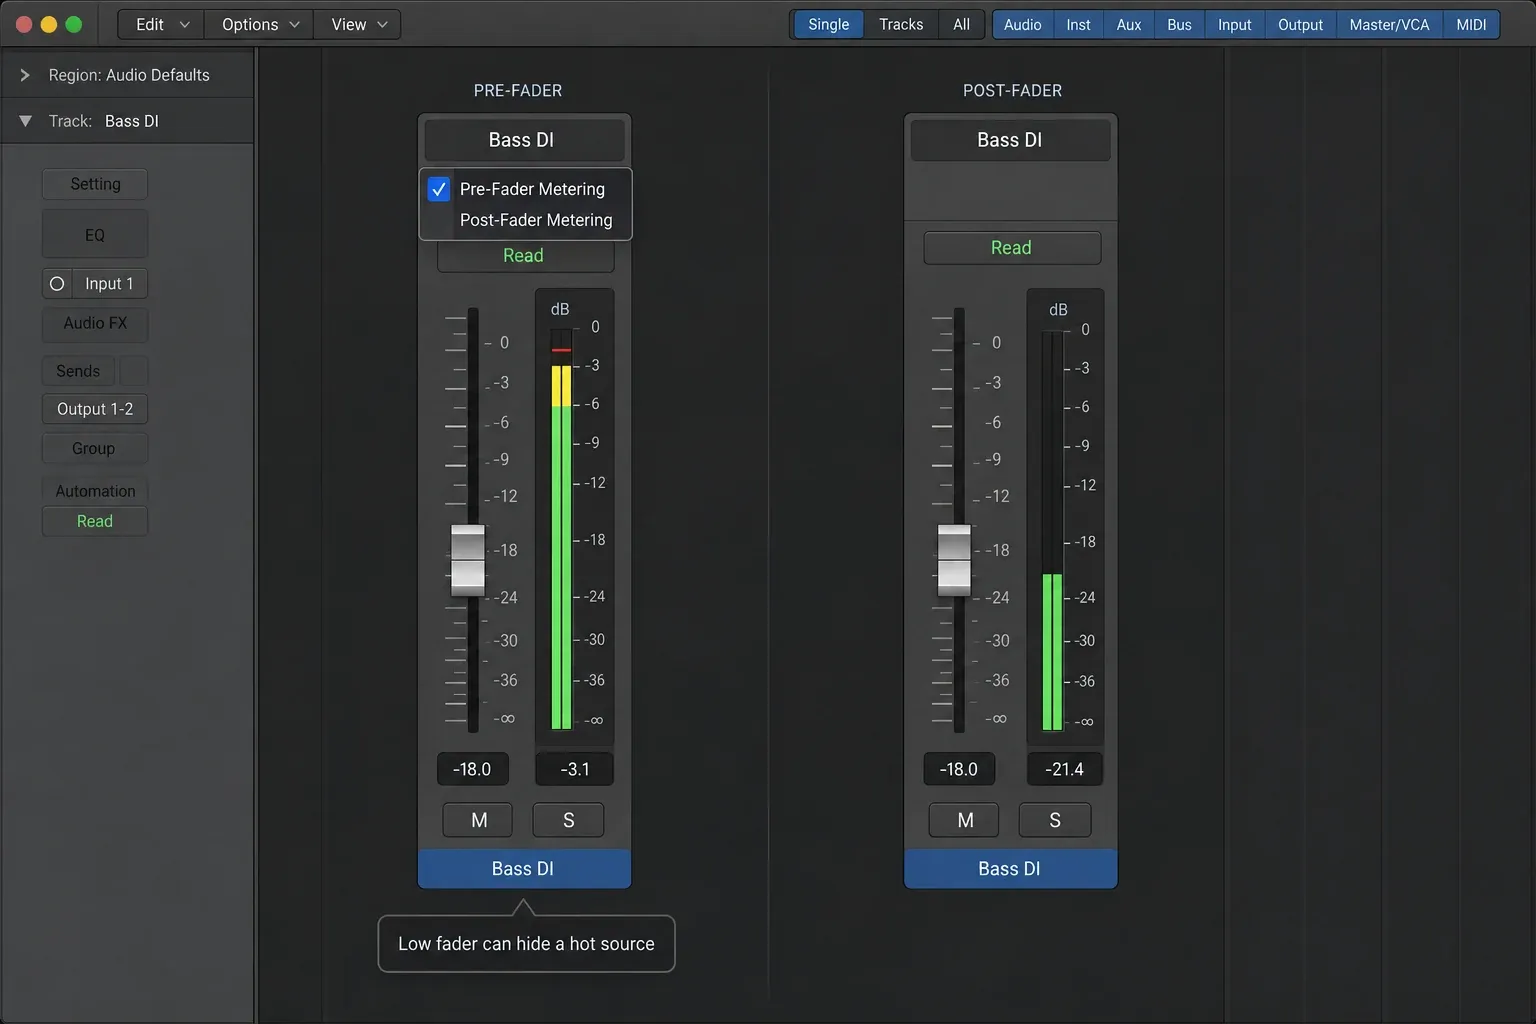
Task: Click the post-fader strip volume fader handle
Action: (x=954, y=560)
